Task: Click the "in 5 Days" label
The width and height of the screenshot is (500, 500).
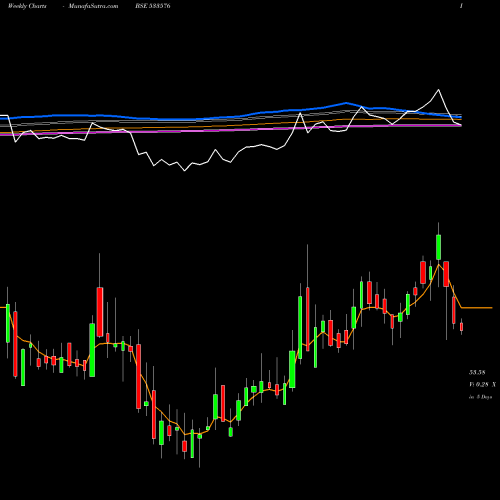Action: point(480,397)
